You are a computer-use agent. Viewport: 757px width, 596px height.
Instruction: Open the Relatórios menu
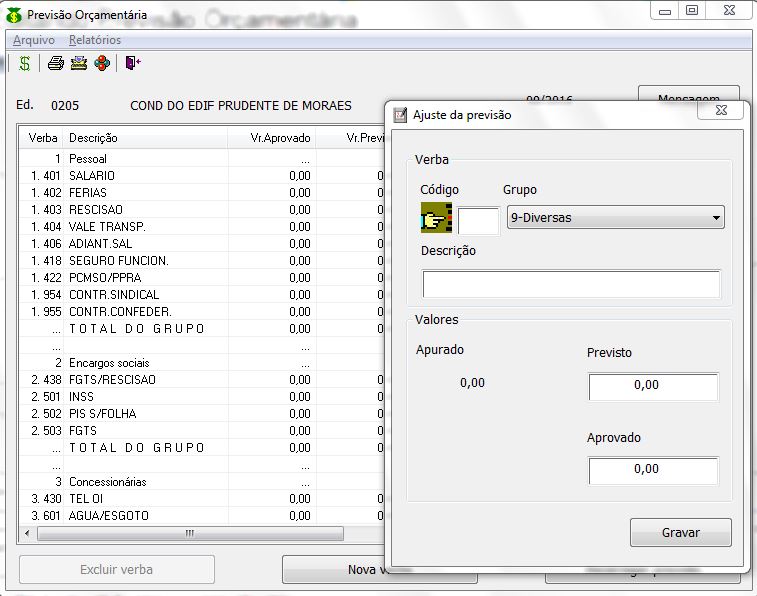coord(95,40)
